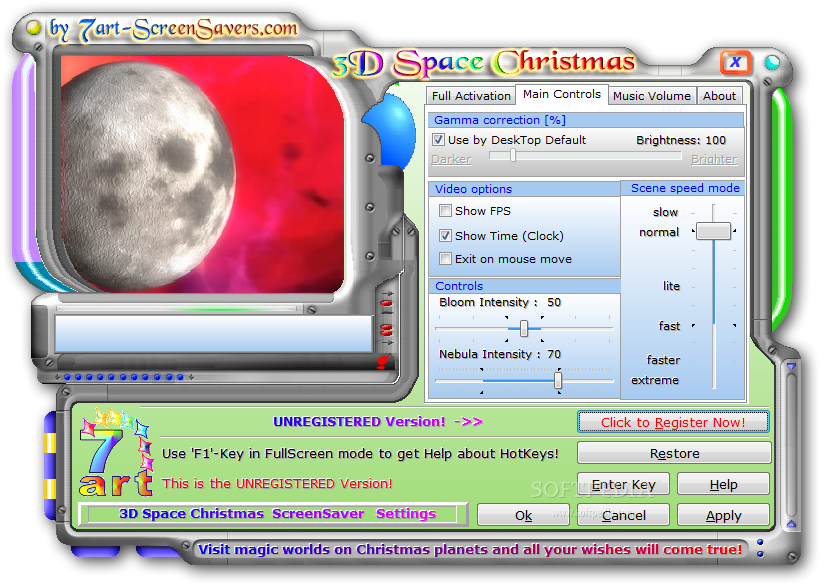The image size is (821, 585).
Task: Click the cyan round light beside X button
Action: [772, 62]
